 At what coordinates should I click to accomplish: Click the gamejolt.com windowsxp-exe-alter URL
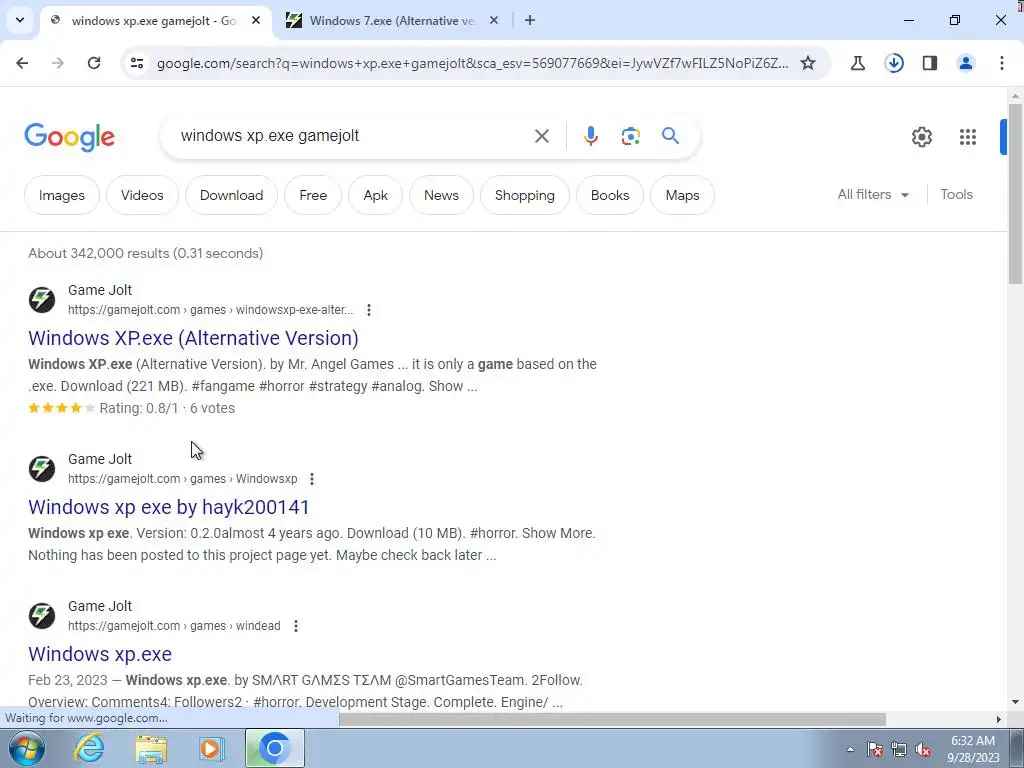click(210, 310)
